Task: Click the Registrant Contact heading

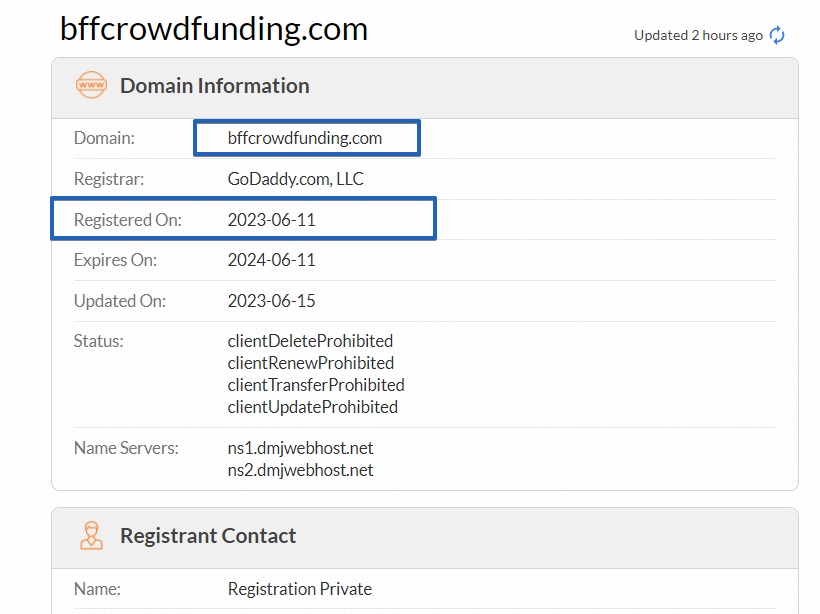Action: click(208, 536)
